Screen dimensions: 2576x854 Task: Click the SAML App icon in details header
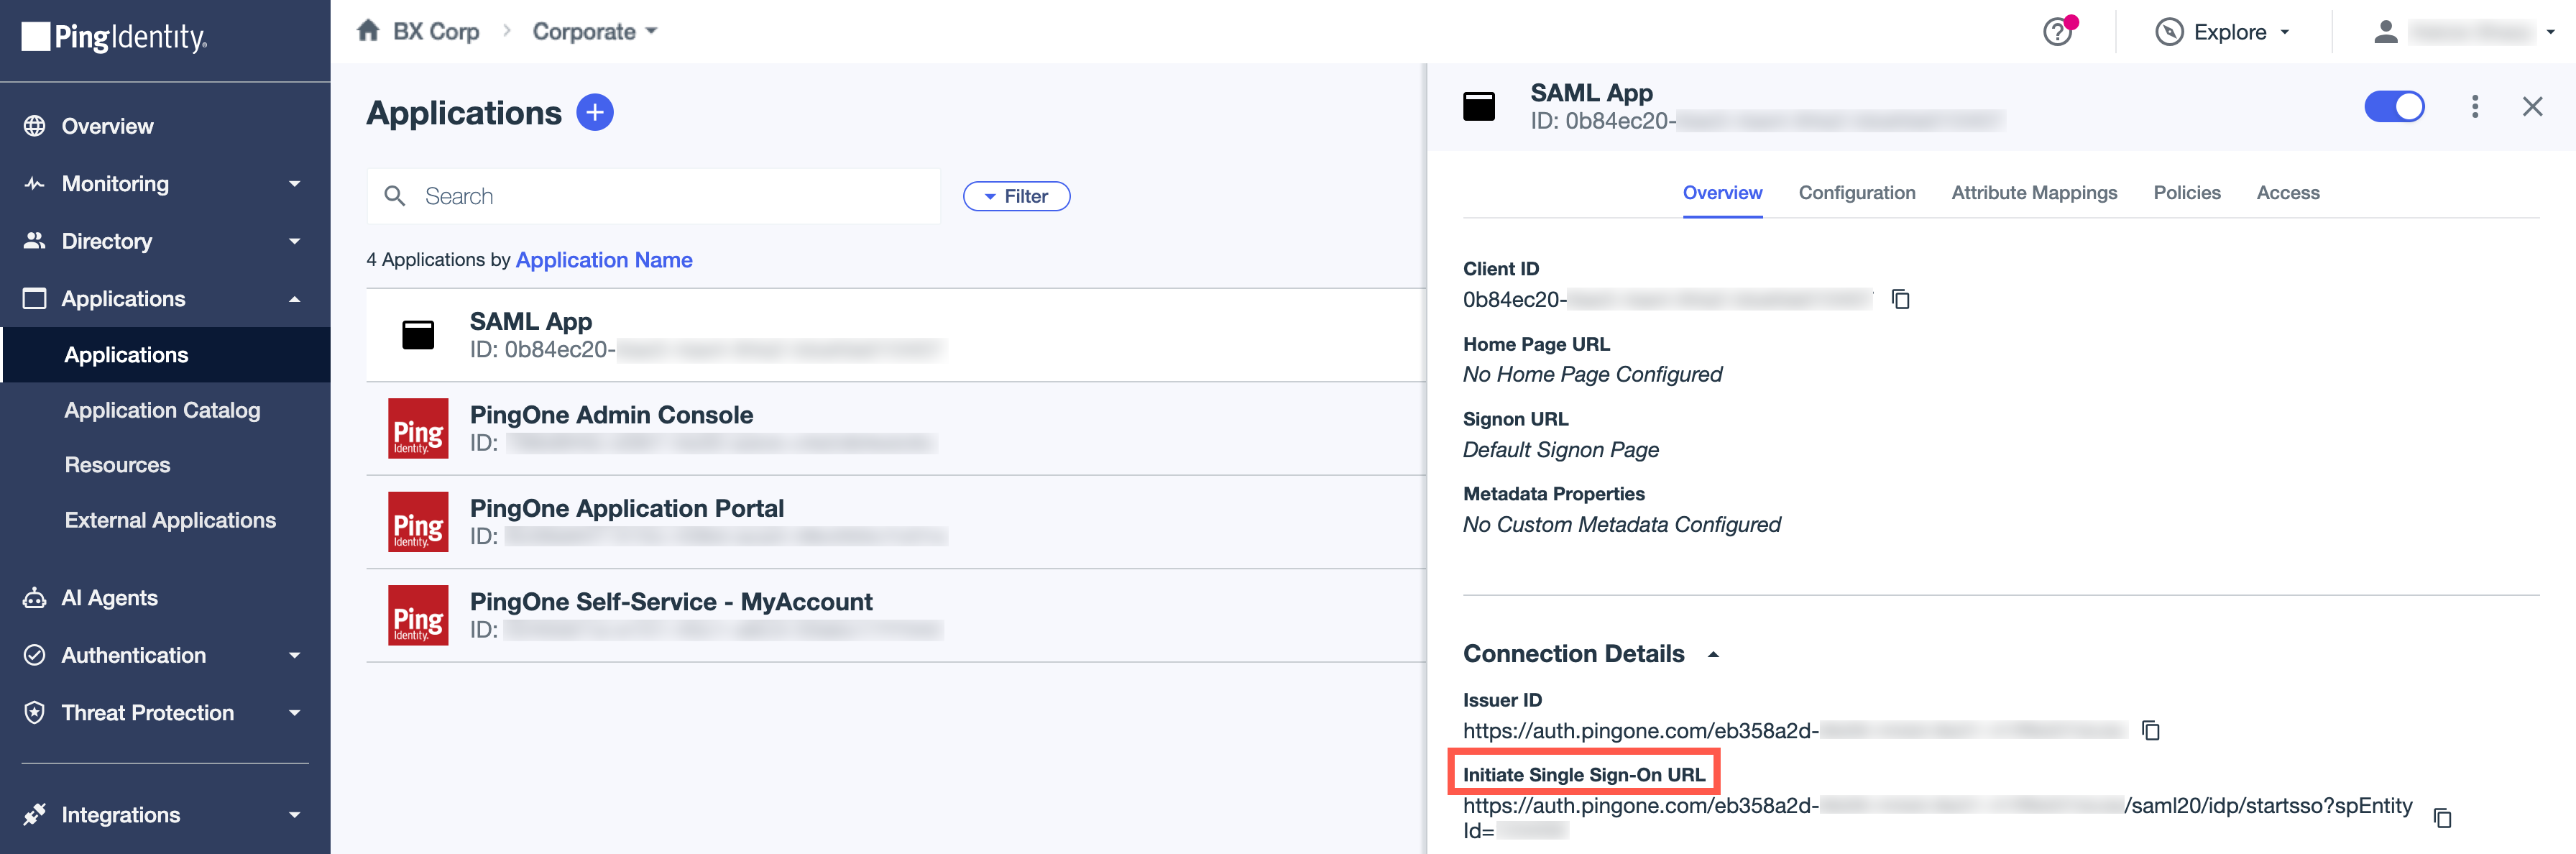pyautogui.click(x=1479, y=106)
